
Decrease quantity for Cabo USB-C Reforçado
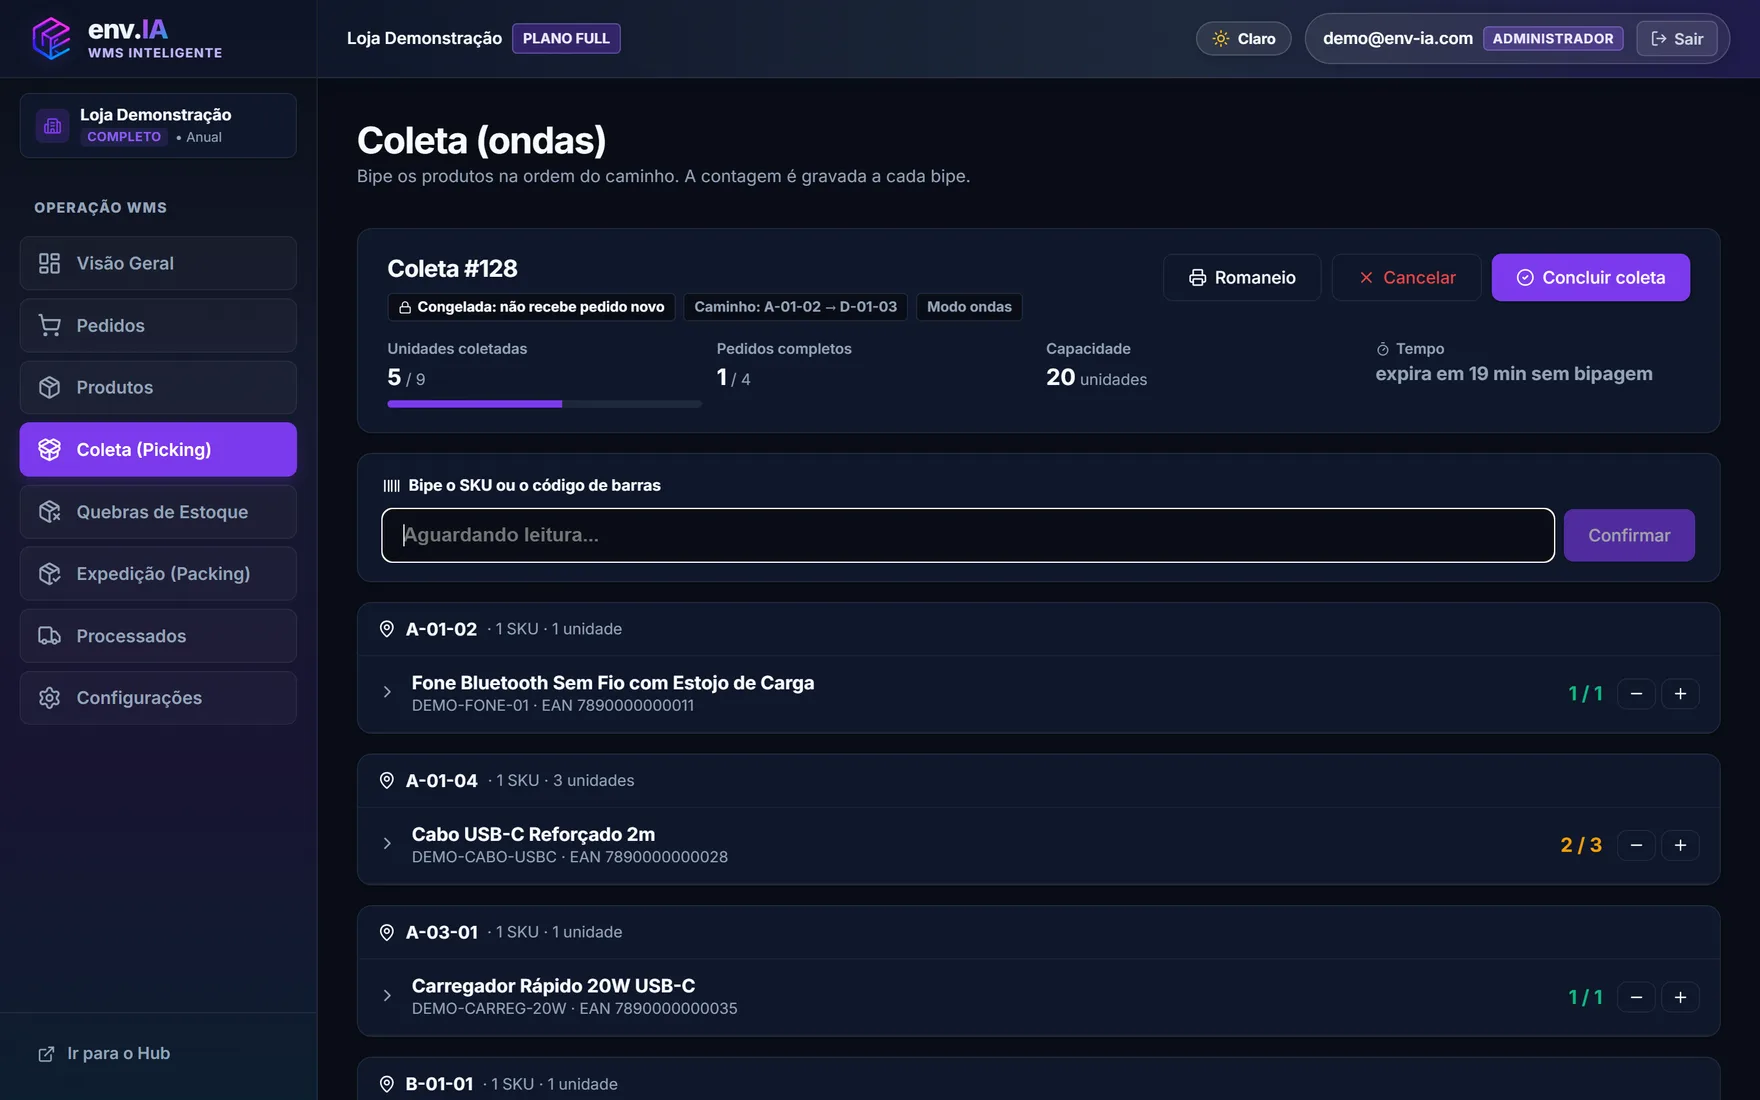(x=1636, y=846)
